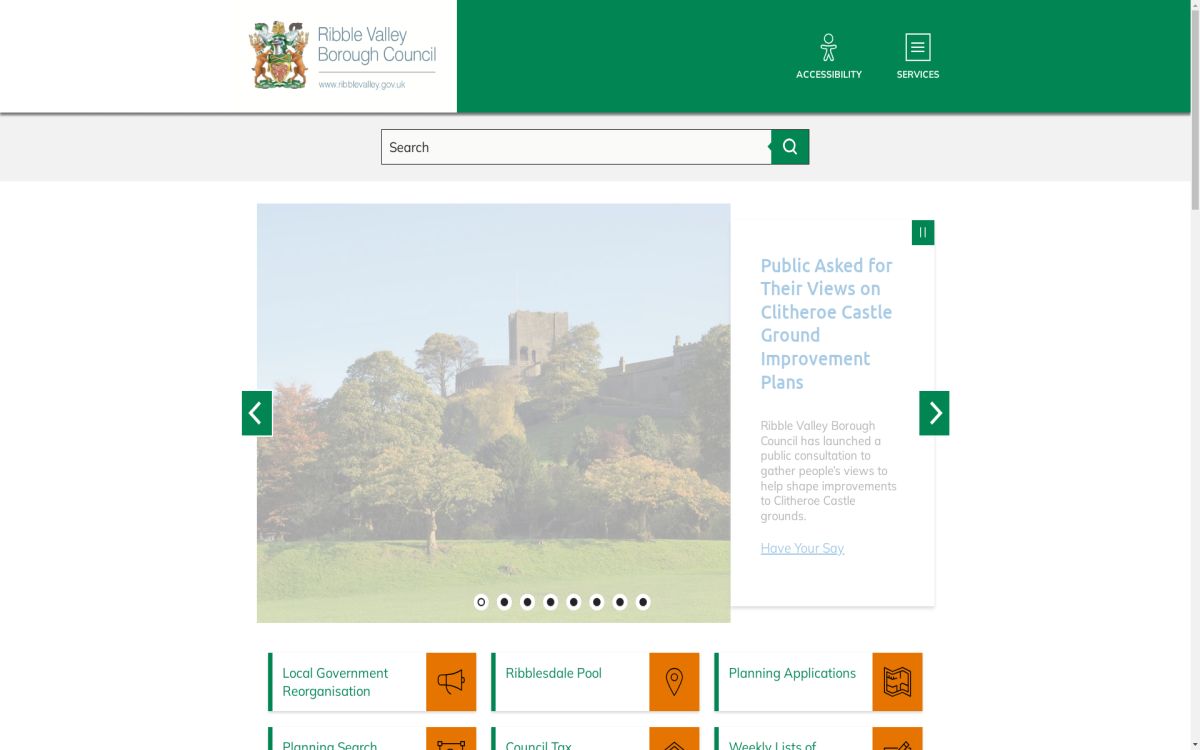Viewport: 1200px width, 750px height.
Task: Select the first carousel indicator dot
Action: pos(481,602)
